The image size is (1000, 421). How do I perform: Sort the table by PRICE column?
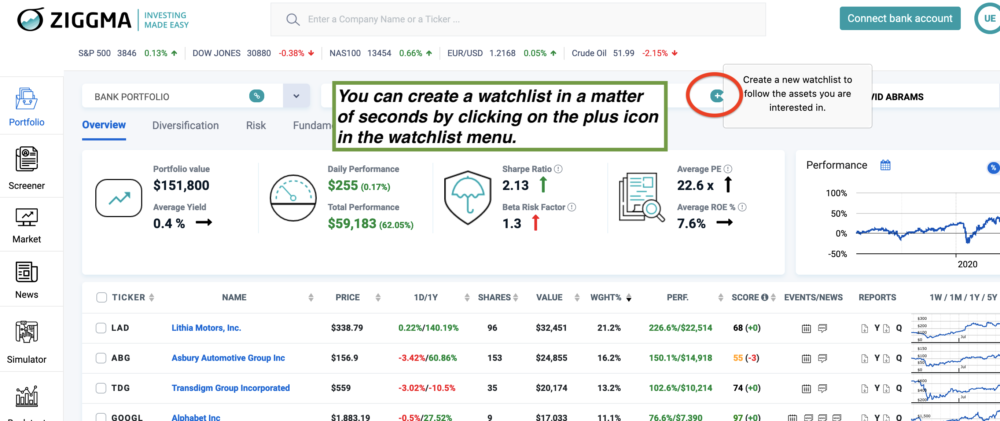click(x=378, y=298)
